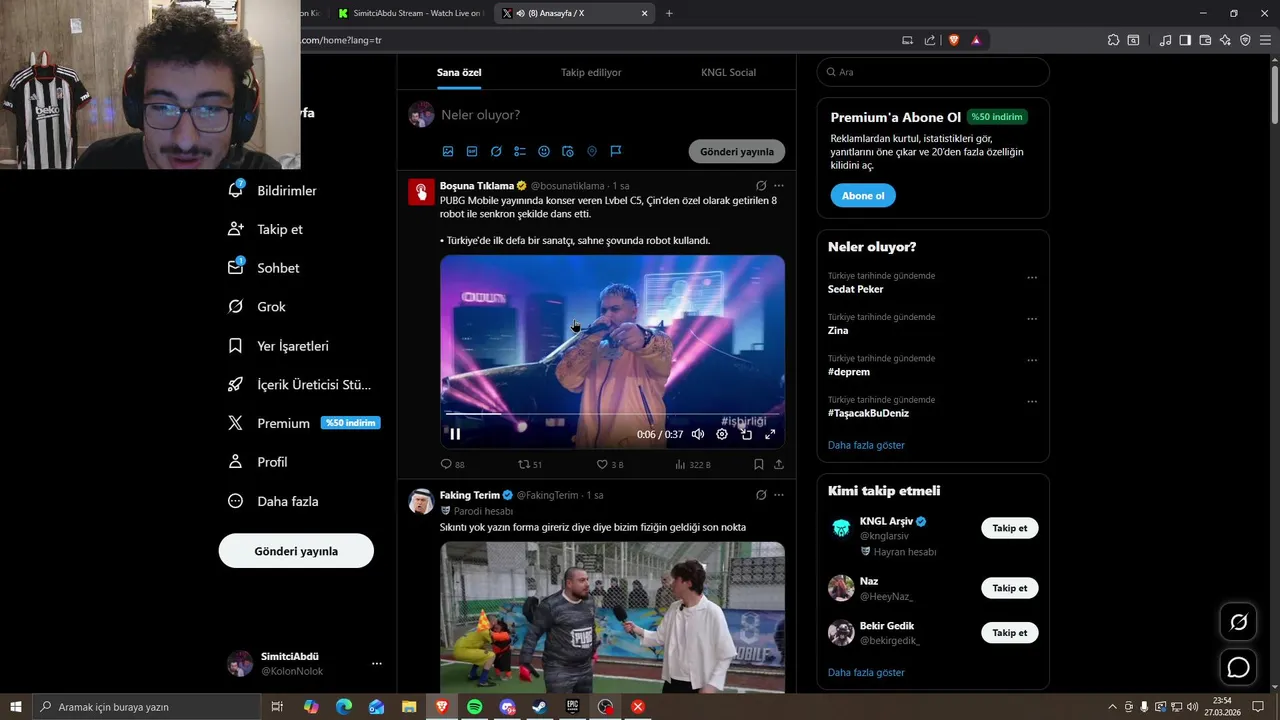Open floating Grok button
Image resolution: width=1280 pixels, height=720 pixels.
pyautogui.click(x=1238, y=622)
